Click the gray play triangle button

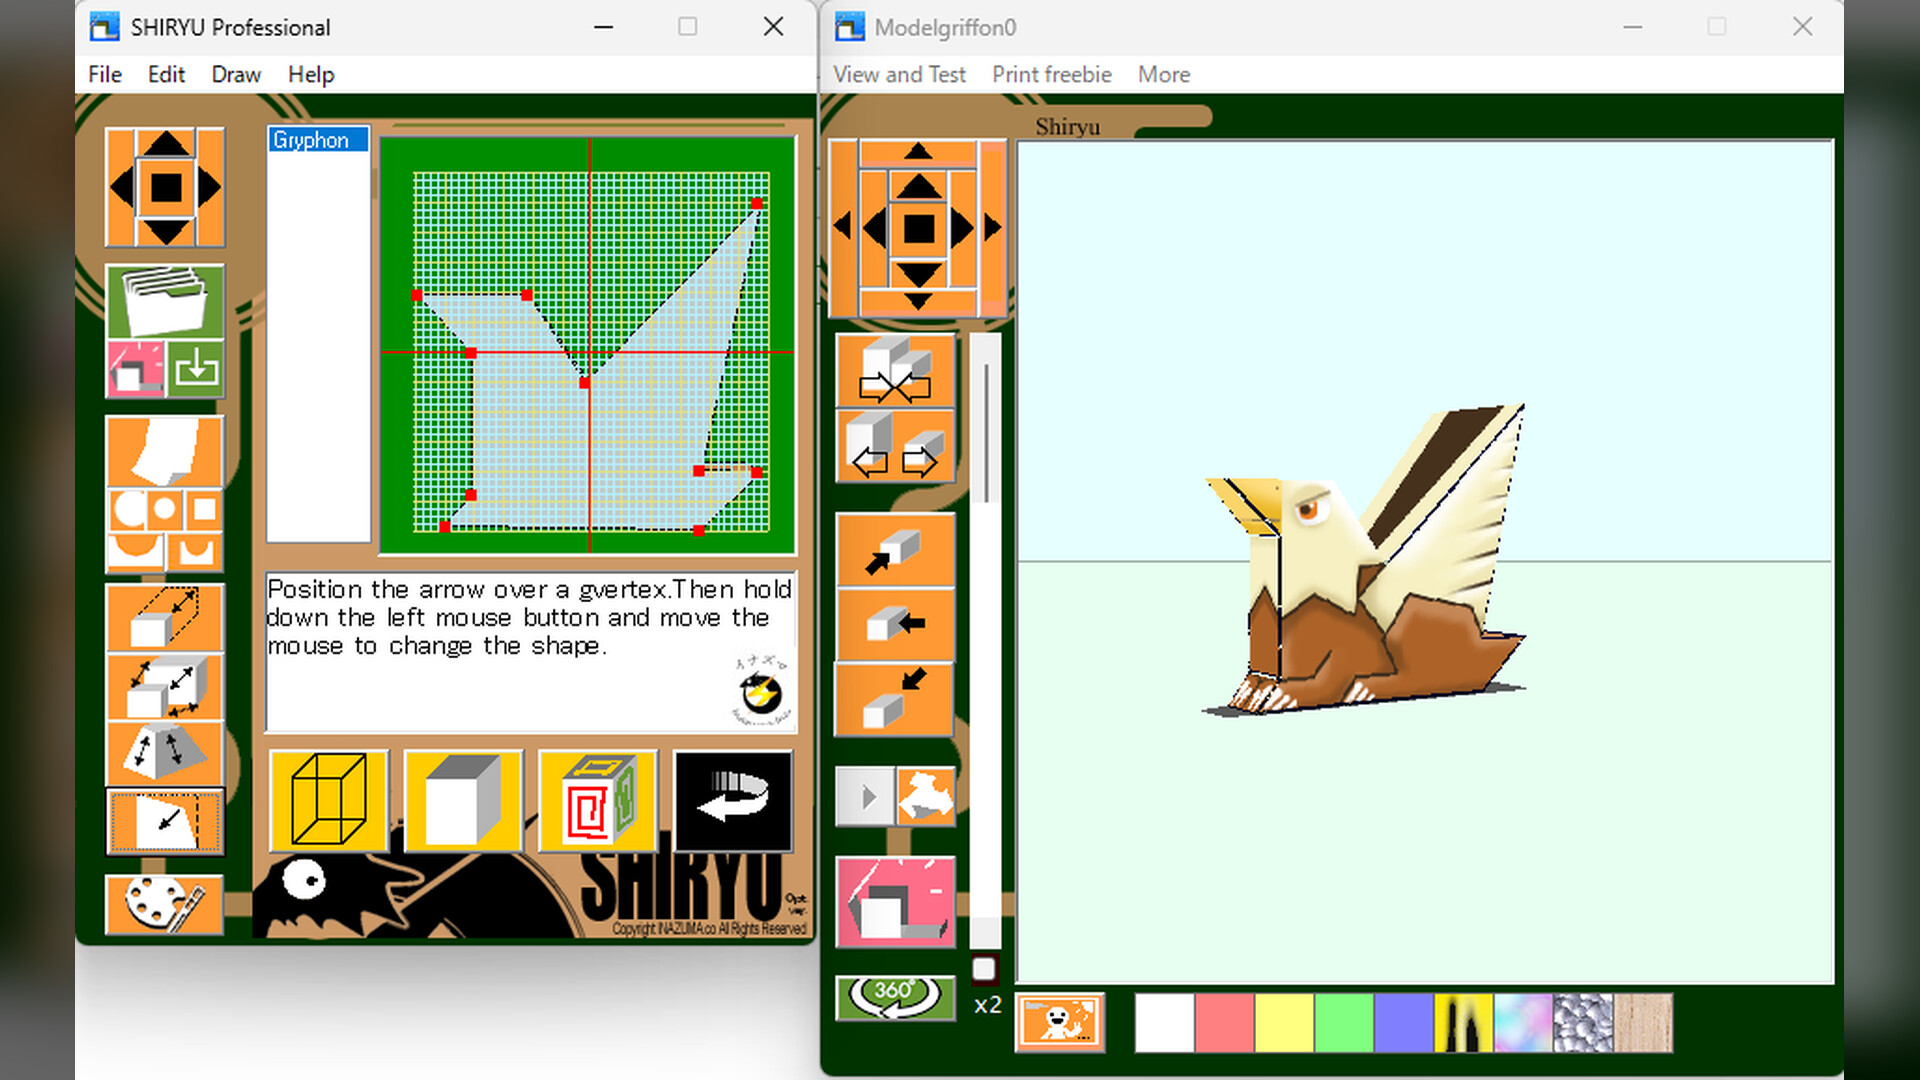click(x=866, y=797)
